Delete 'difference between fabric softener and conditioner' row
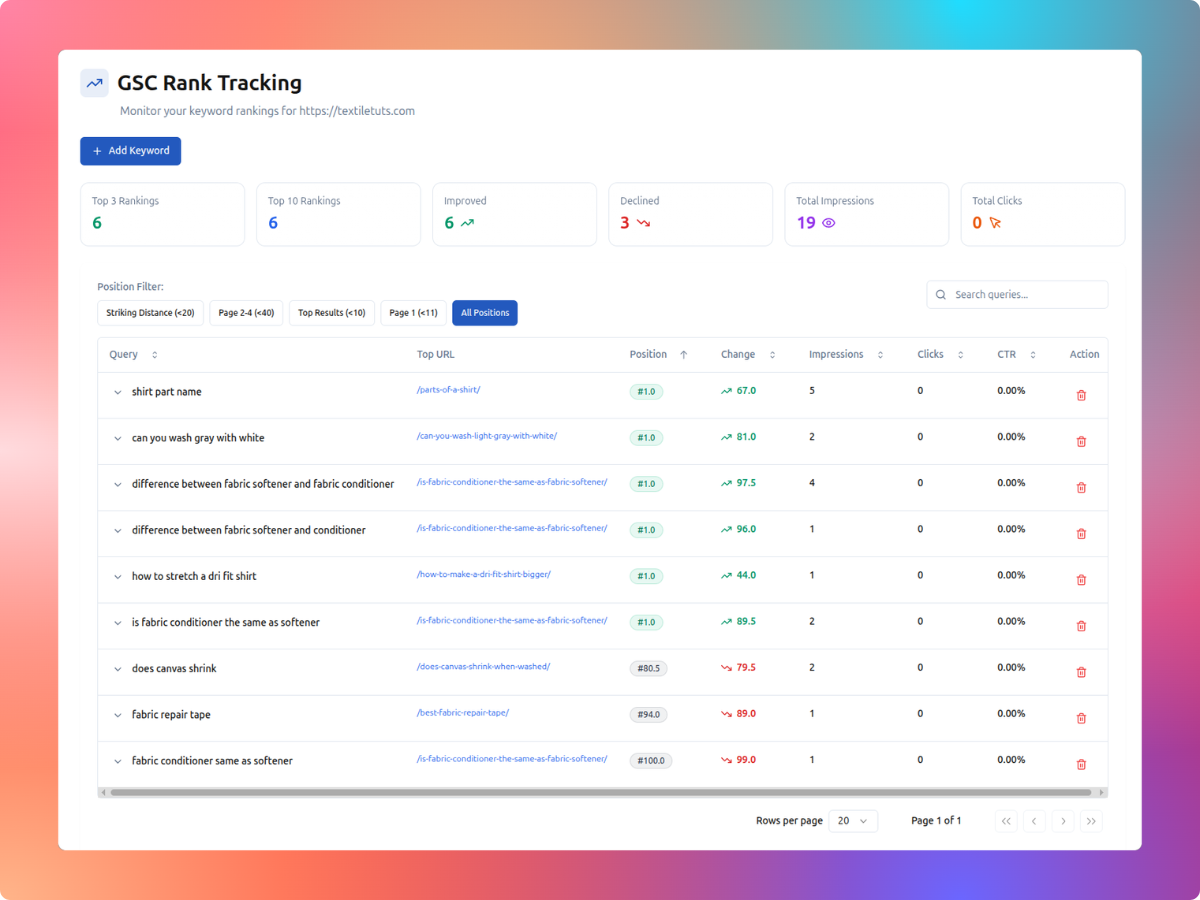1200x900 pixels. coord(1081,533)
